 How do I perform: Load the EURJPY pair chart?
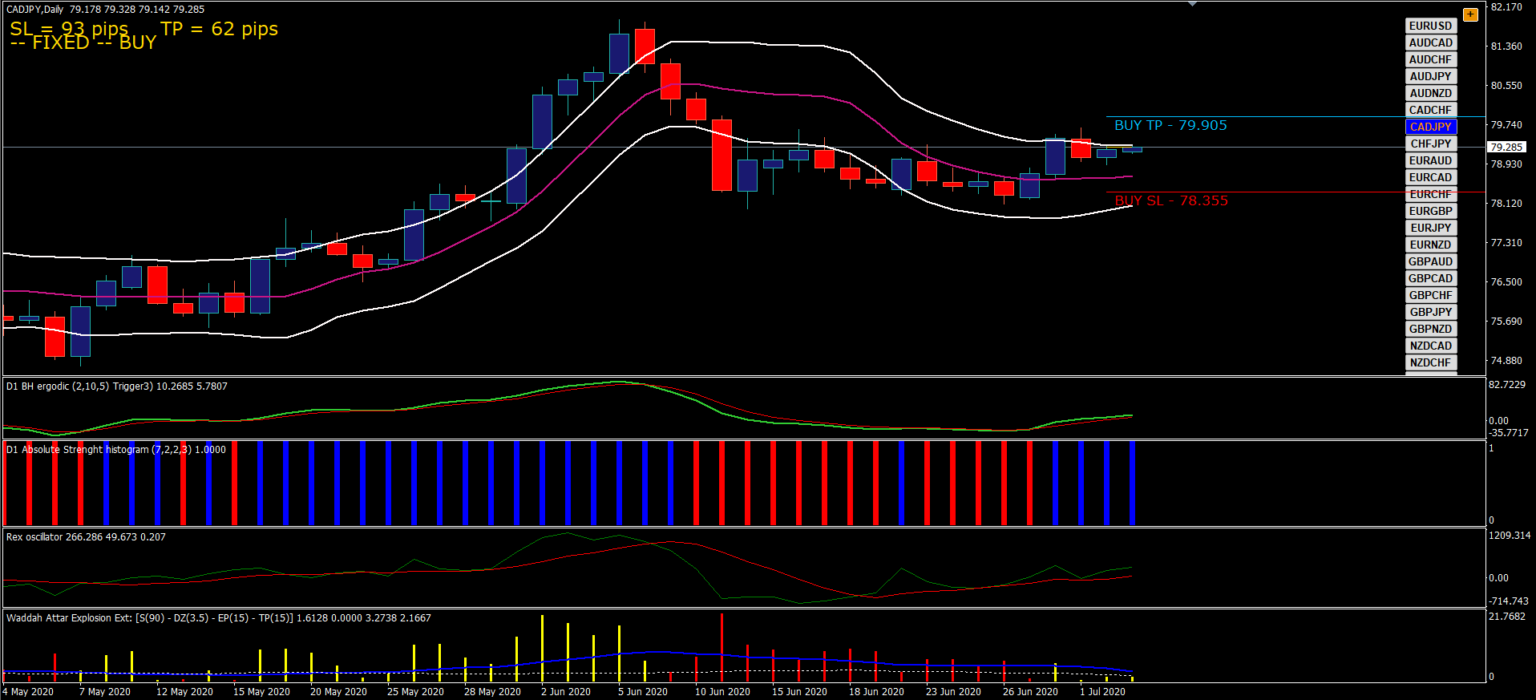tap(1430, 228)
